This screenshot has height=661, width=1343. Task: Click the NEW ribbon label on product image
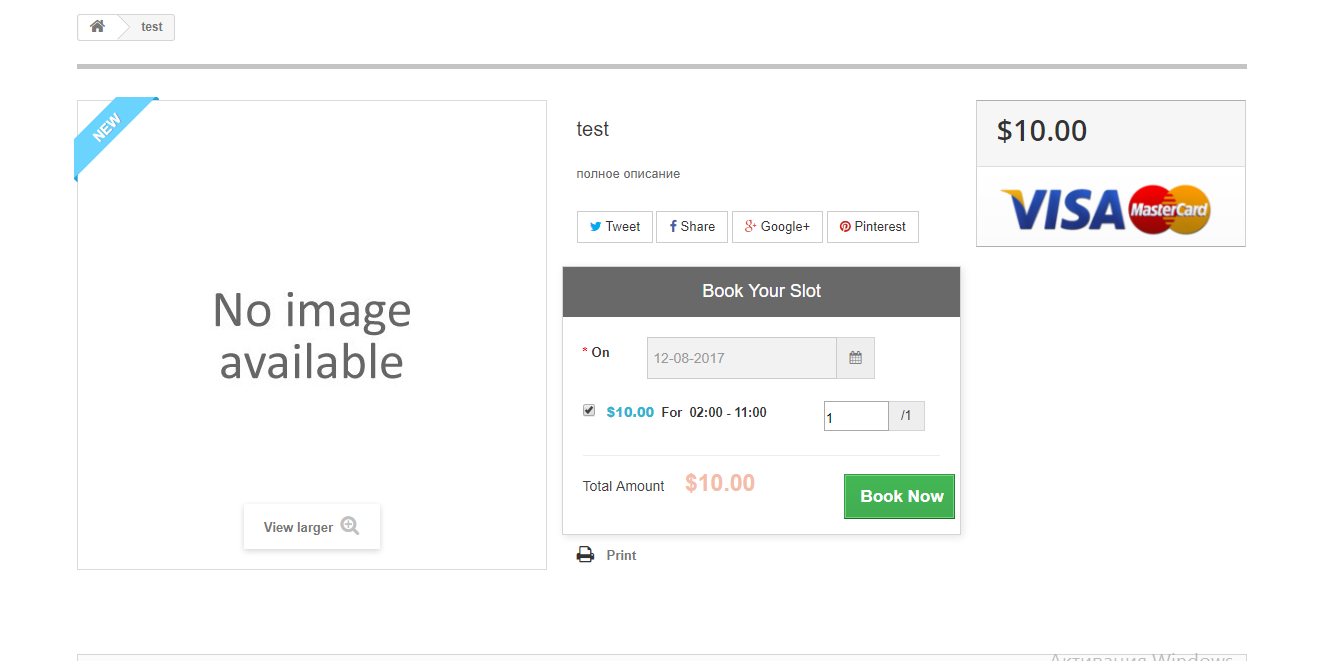pos(107,128)
